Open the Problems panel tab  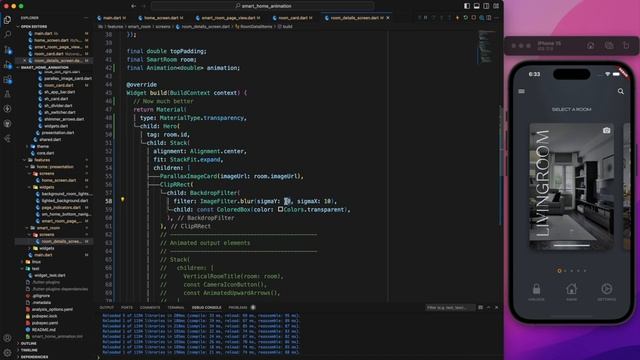[238, 307]
